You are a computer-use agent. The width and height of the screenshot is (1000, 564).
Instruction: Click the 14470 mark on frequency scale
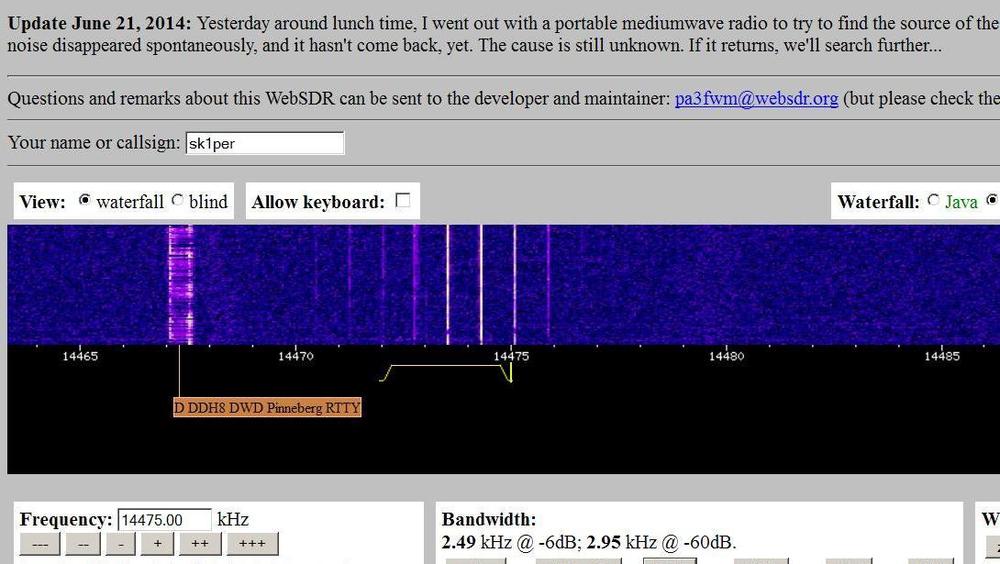click(295, 356)
